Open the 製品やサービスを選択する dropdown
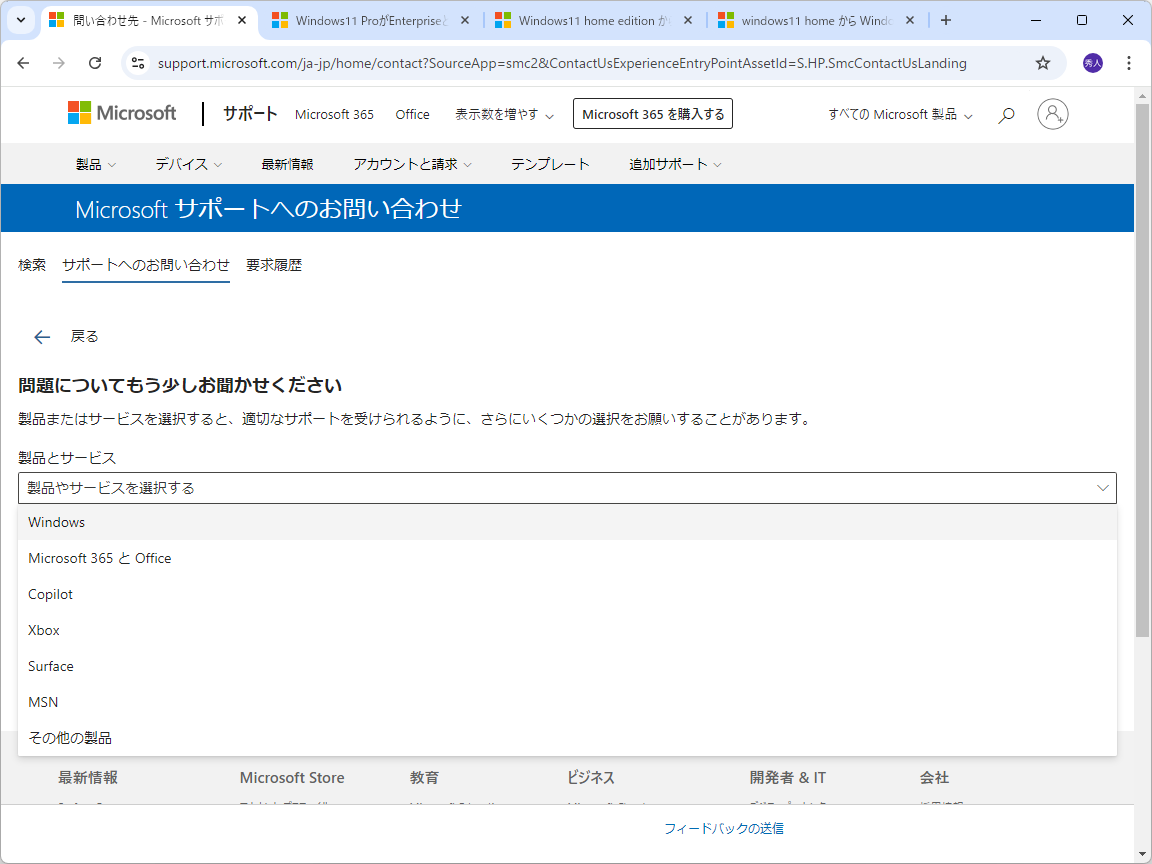The width and height of the screenshot is (1152, 864). 566,488
